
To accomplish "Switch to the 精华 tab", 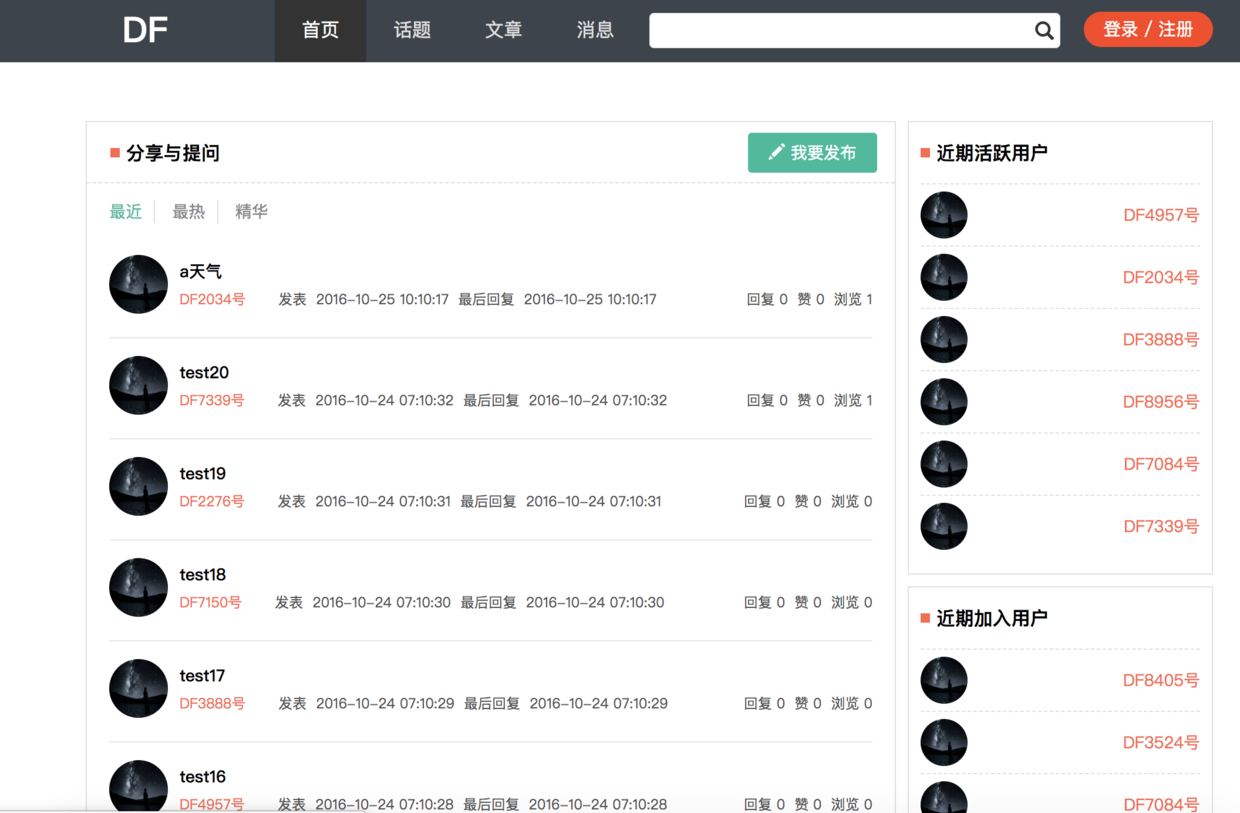I will coord(251,211).
